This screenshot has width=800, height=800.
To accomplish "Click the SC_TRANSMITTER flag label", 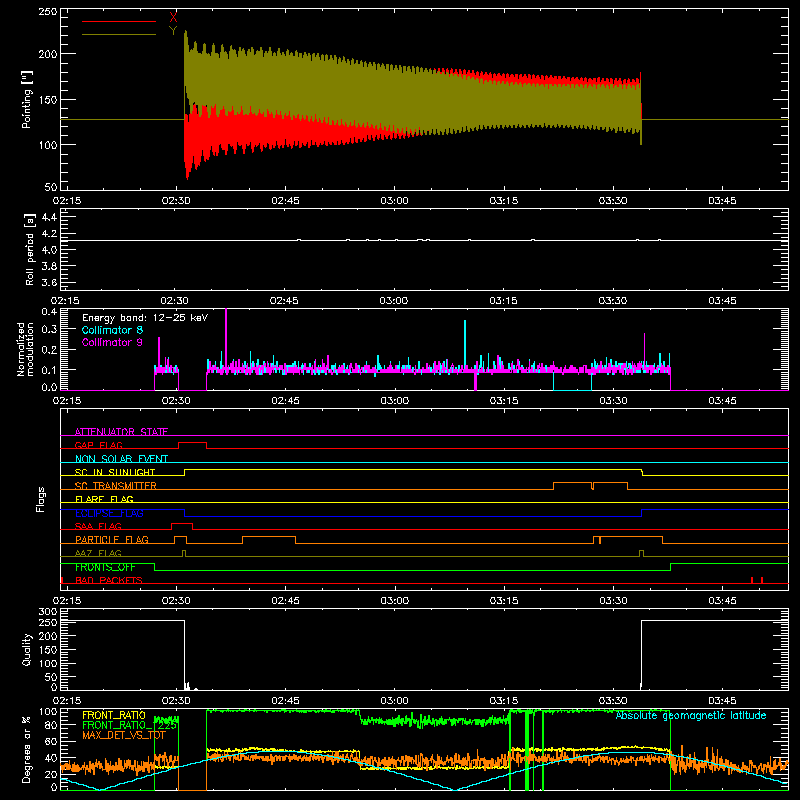I will click(116, 486).
